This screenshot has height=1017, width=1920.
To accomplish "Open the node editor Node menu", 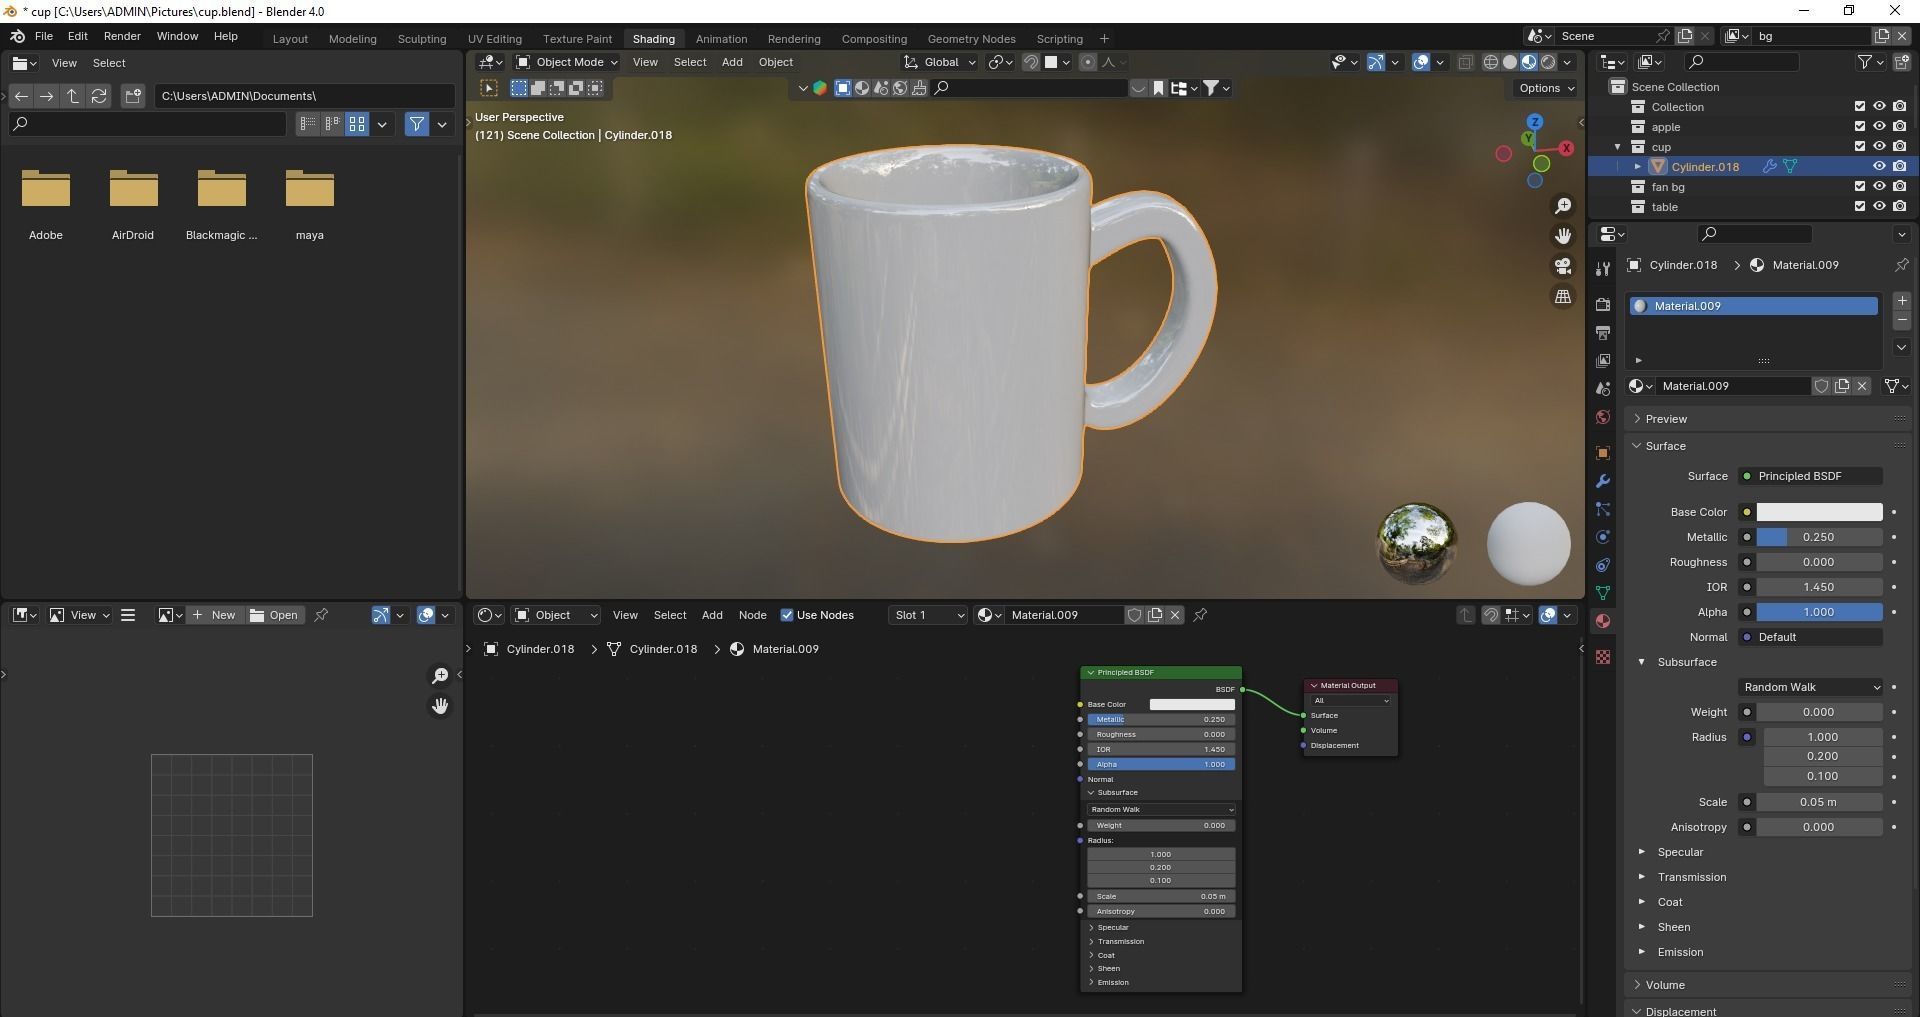I will 752,615.
